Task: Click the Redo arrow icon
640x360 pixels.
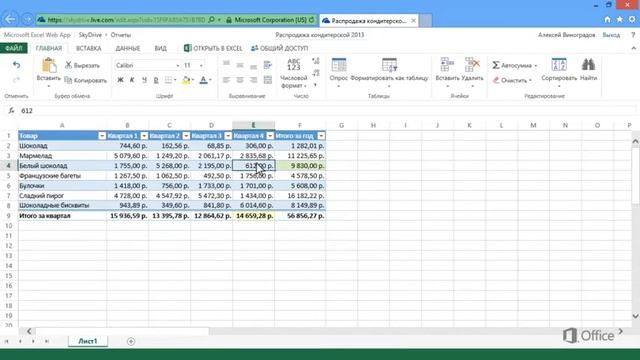Action: pos(16,80)
